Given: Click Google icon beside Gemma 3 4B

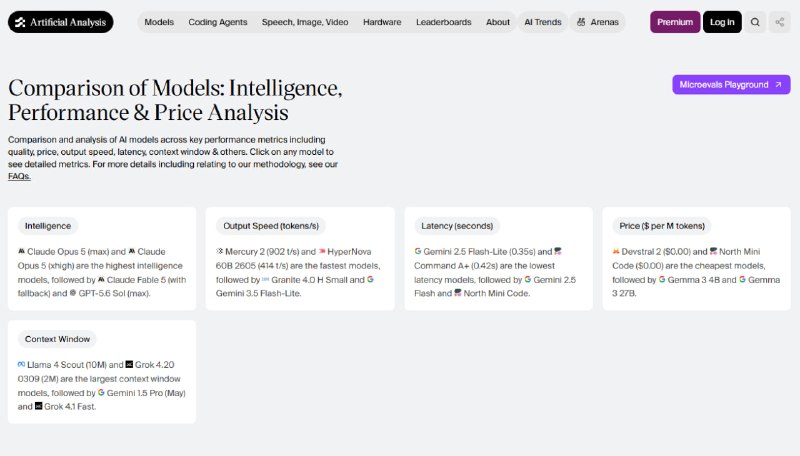Looking at the screenshot, I should click(662, 280).
